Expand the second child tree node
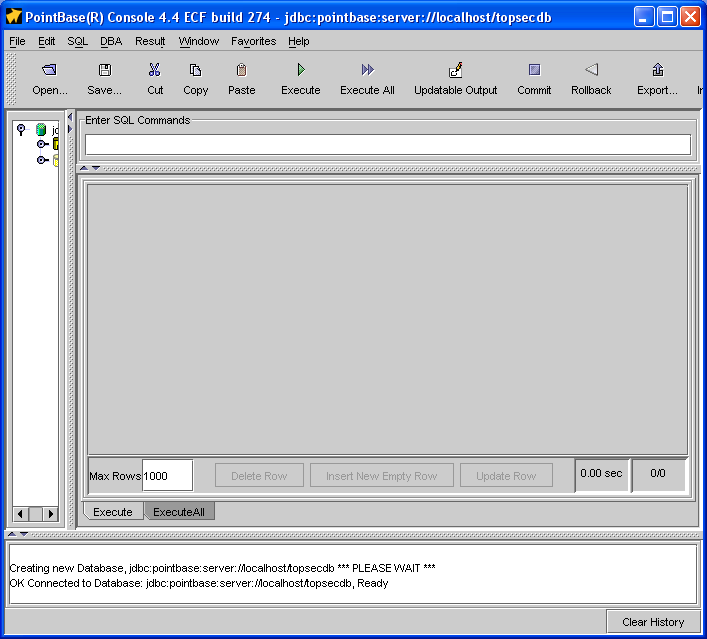This screenshot has width=707, height=639. point(42,160)
